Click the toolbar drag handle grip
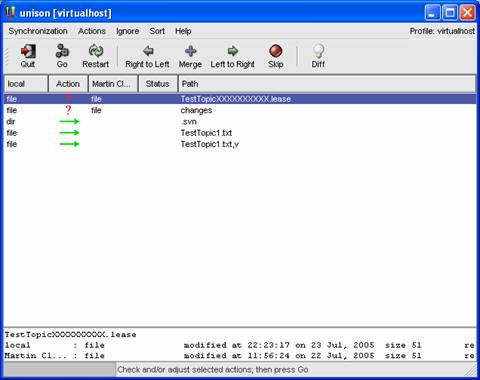Image resolution: width=480 pixels, height=380 pixels. coord(6,57)
